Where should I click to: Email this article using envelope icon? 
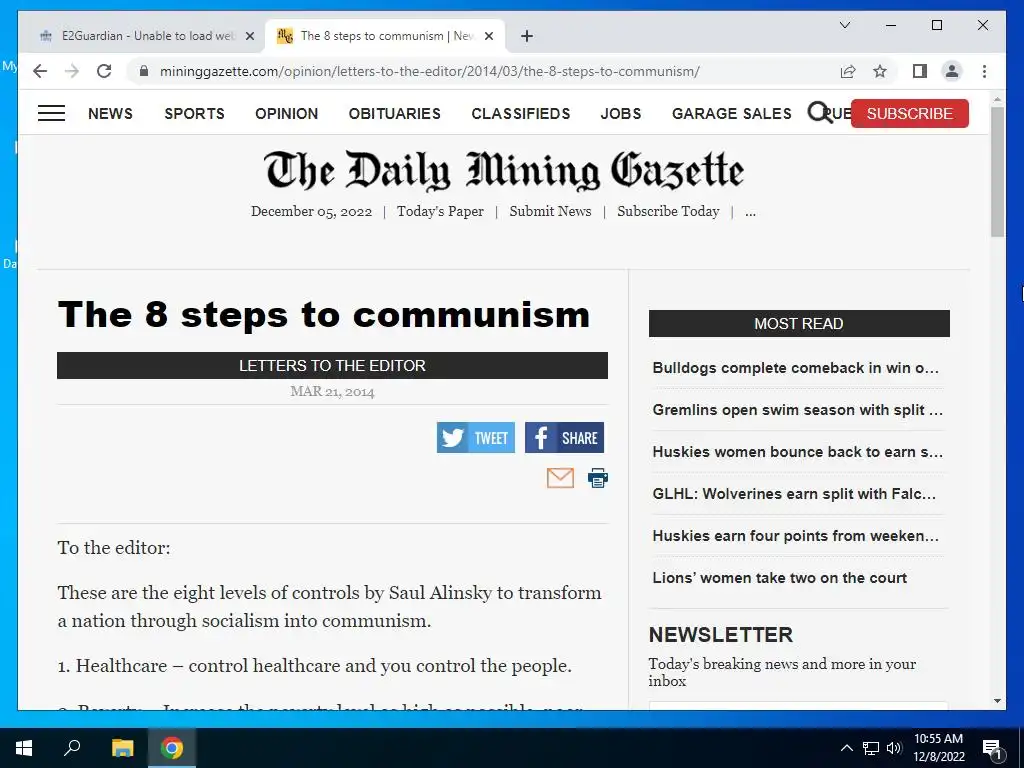(560, 478)
